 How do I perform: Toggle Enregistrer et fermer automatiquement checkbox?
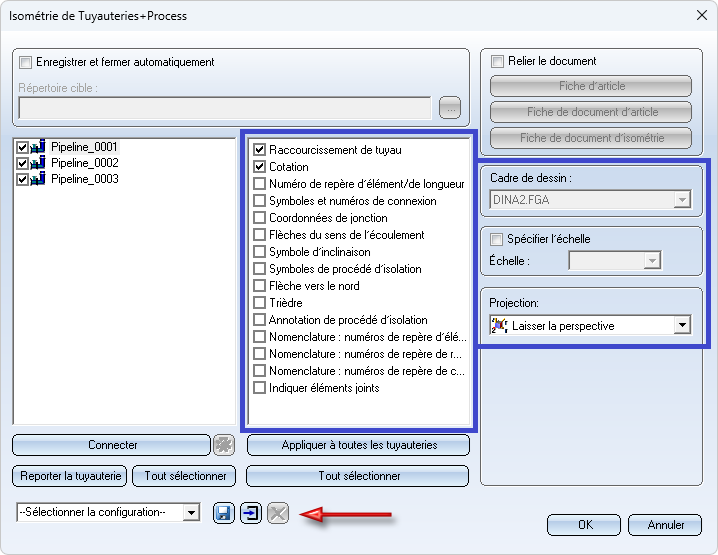(x=26, y=62)
